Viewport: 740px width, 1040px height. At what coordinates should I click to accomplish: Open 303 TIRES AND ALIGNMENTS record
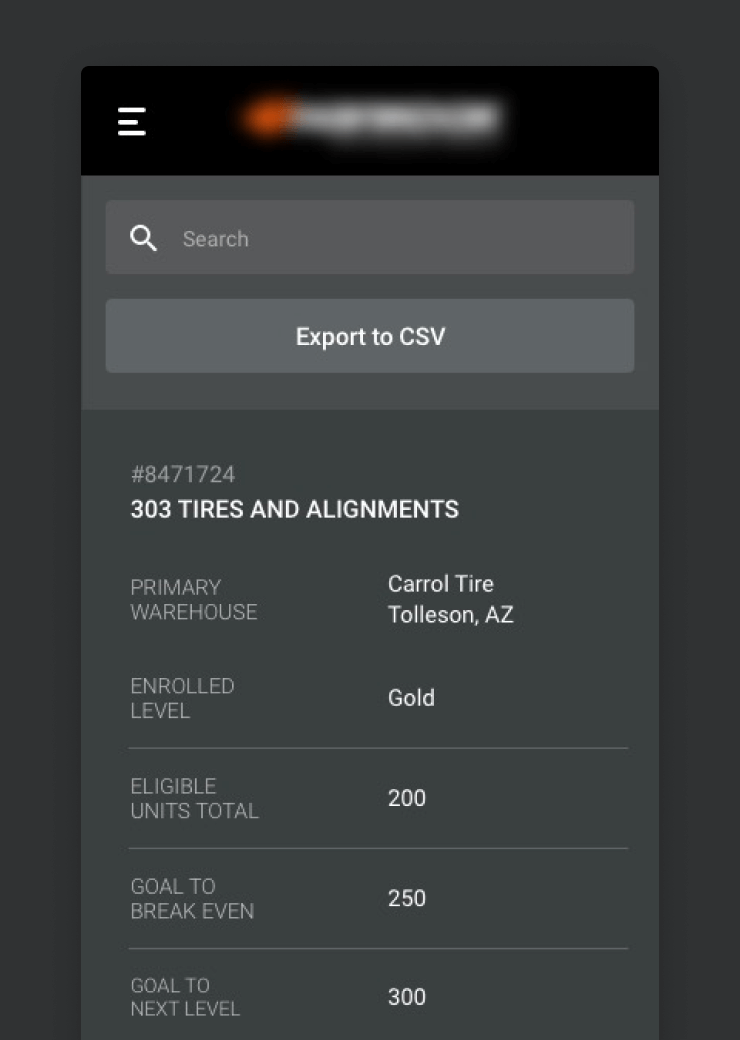294,509
